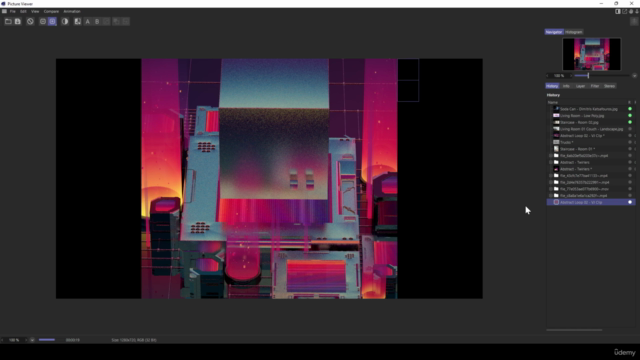640x360 pixels.
Task: Open the Compare menu
Action: tap(51, 11)
